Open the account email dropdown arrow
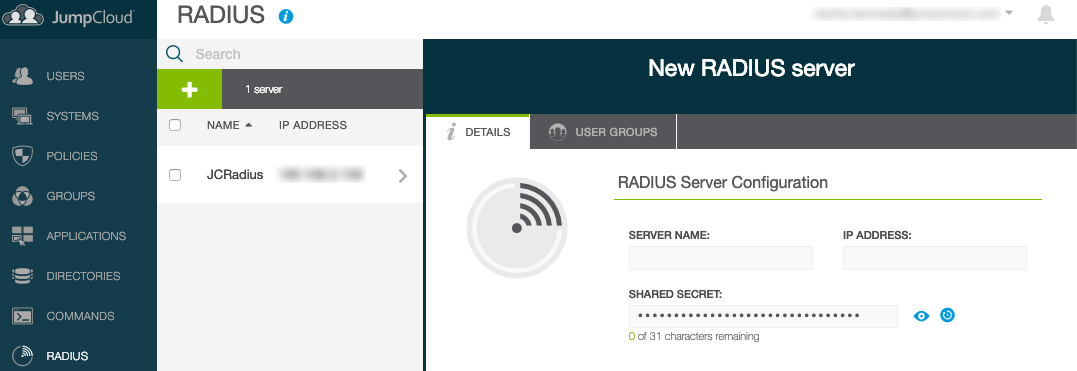 (x=1009, y=12)
